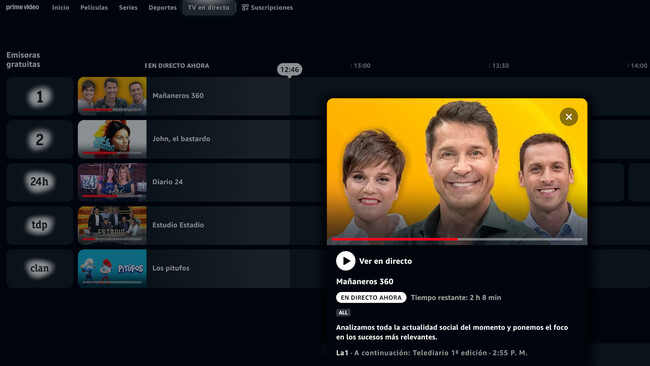Play Mañaneros 360 with the play icon
This screenshot has width=650, height=366.
point(345,261)
